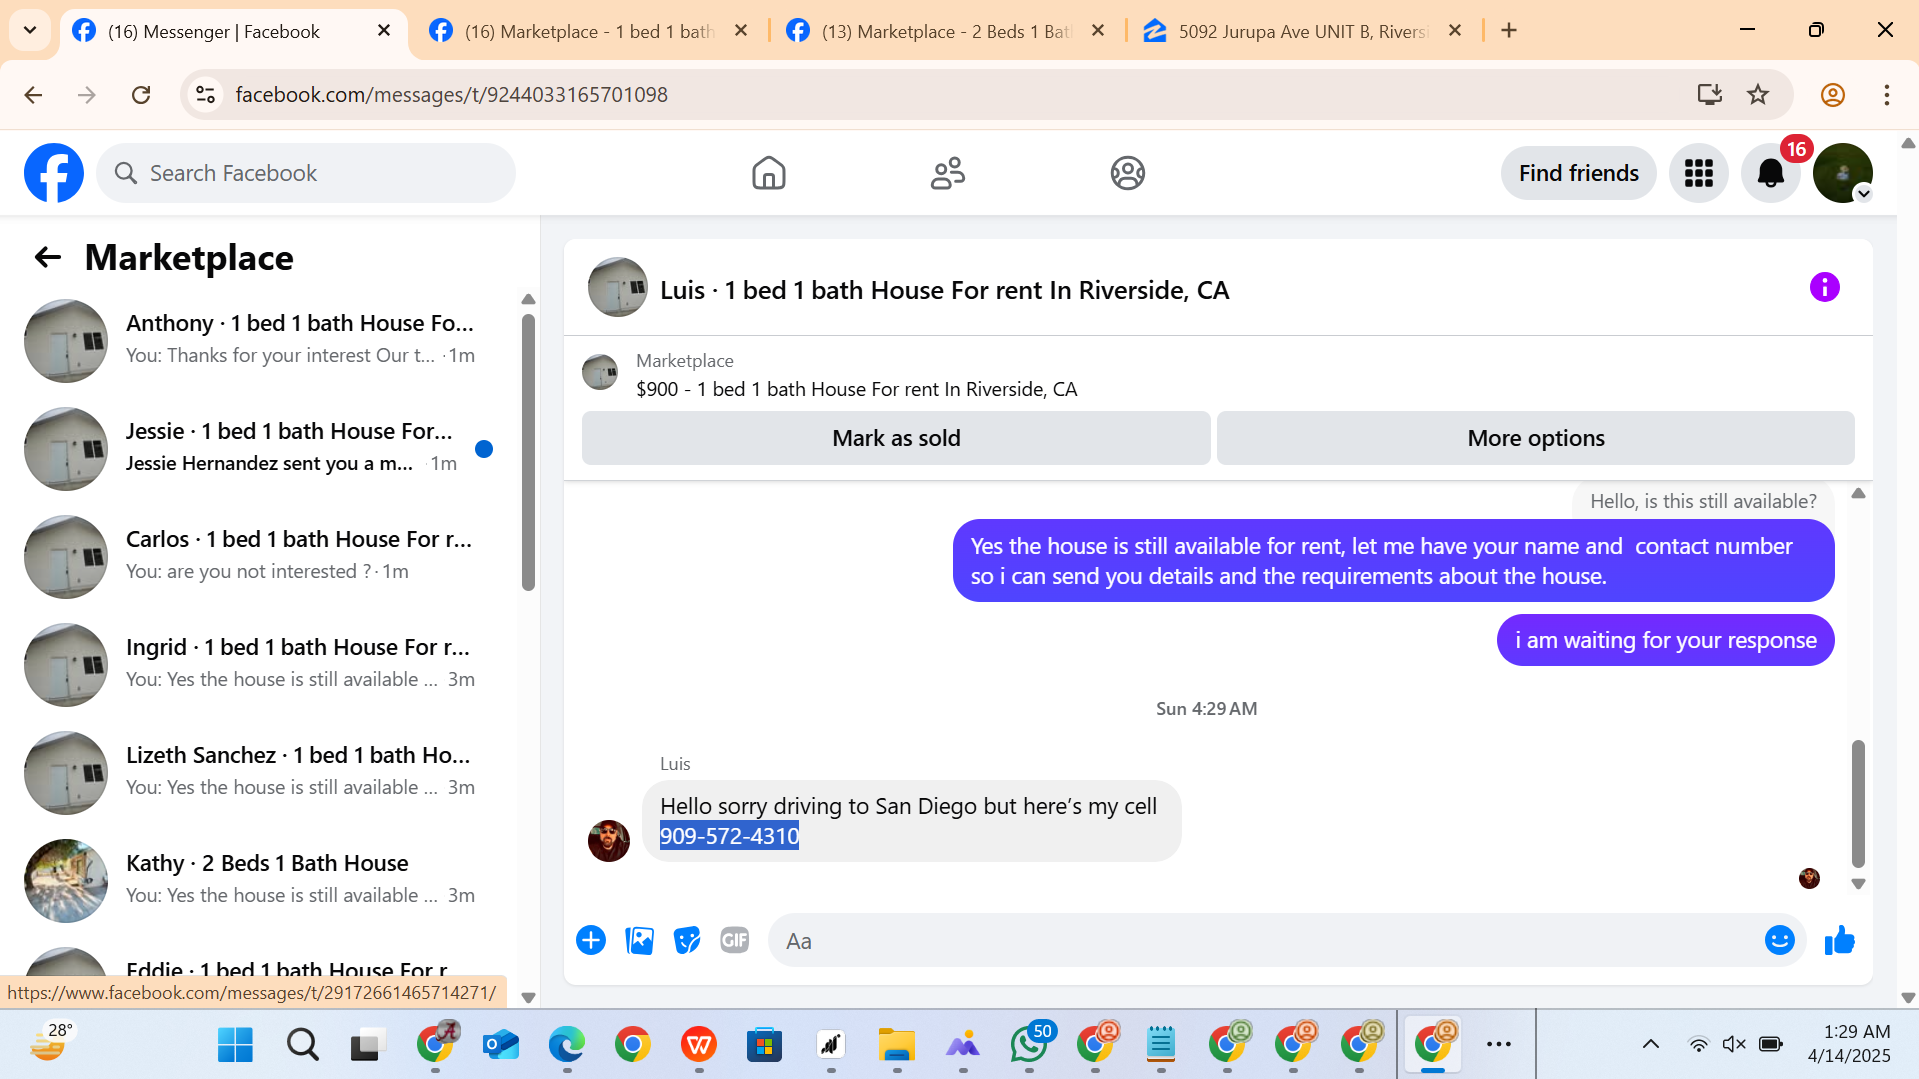Click the Search Facebook field
1919x1079 pixels.
306,173
